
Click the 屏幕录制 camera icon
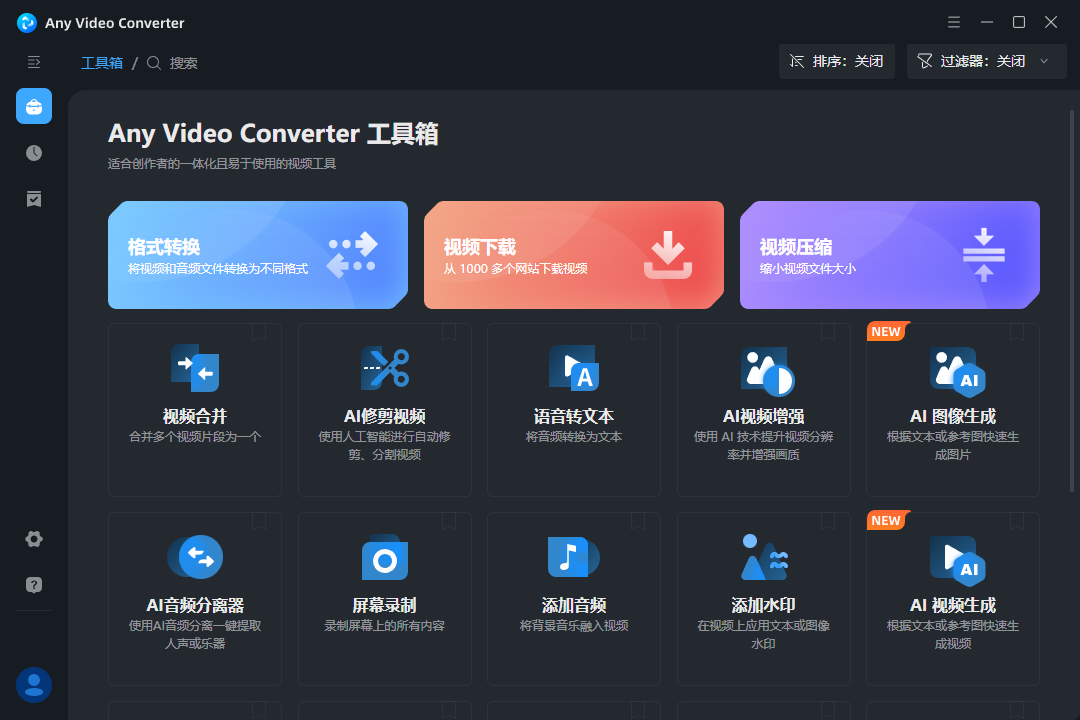click(385, 558)
